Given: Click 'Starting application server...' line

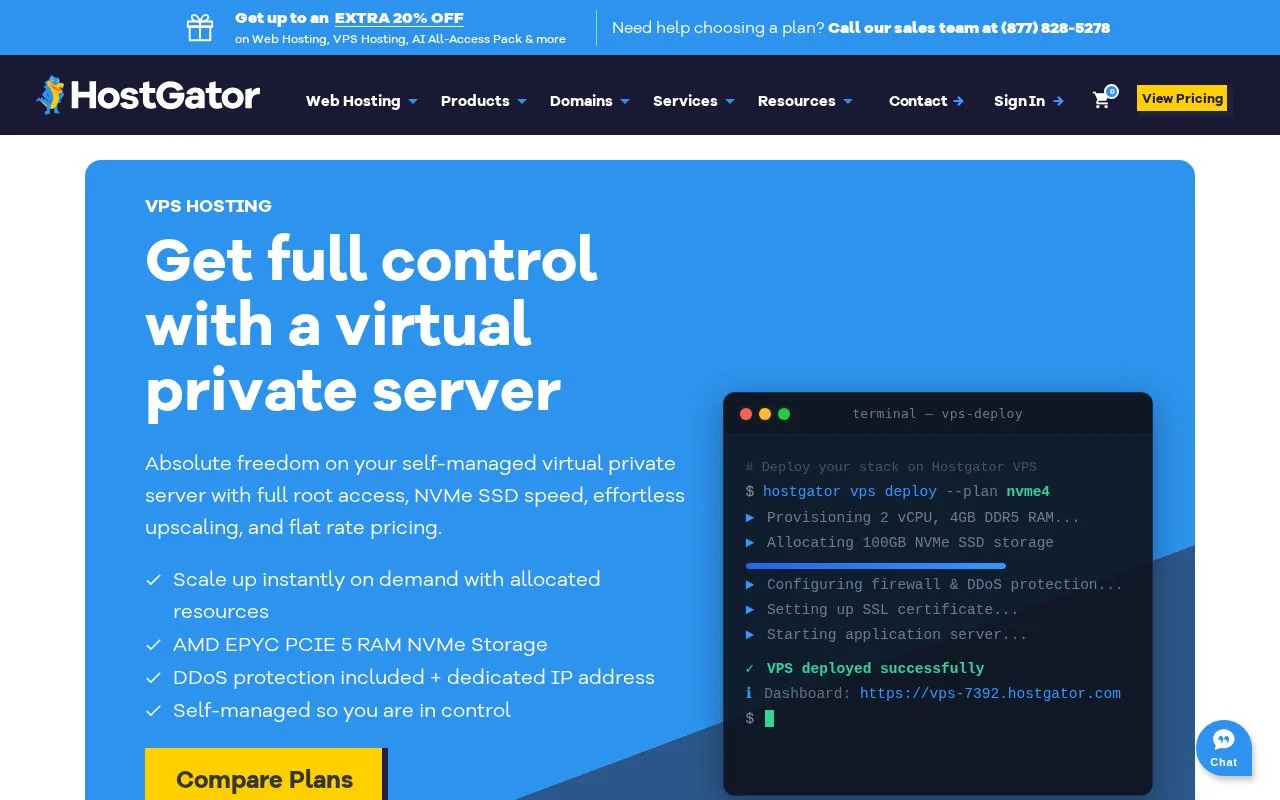Looking at the screenshot, I should pos(897,635).
